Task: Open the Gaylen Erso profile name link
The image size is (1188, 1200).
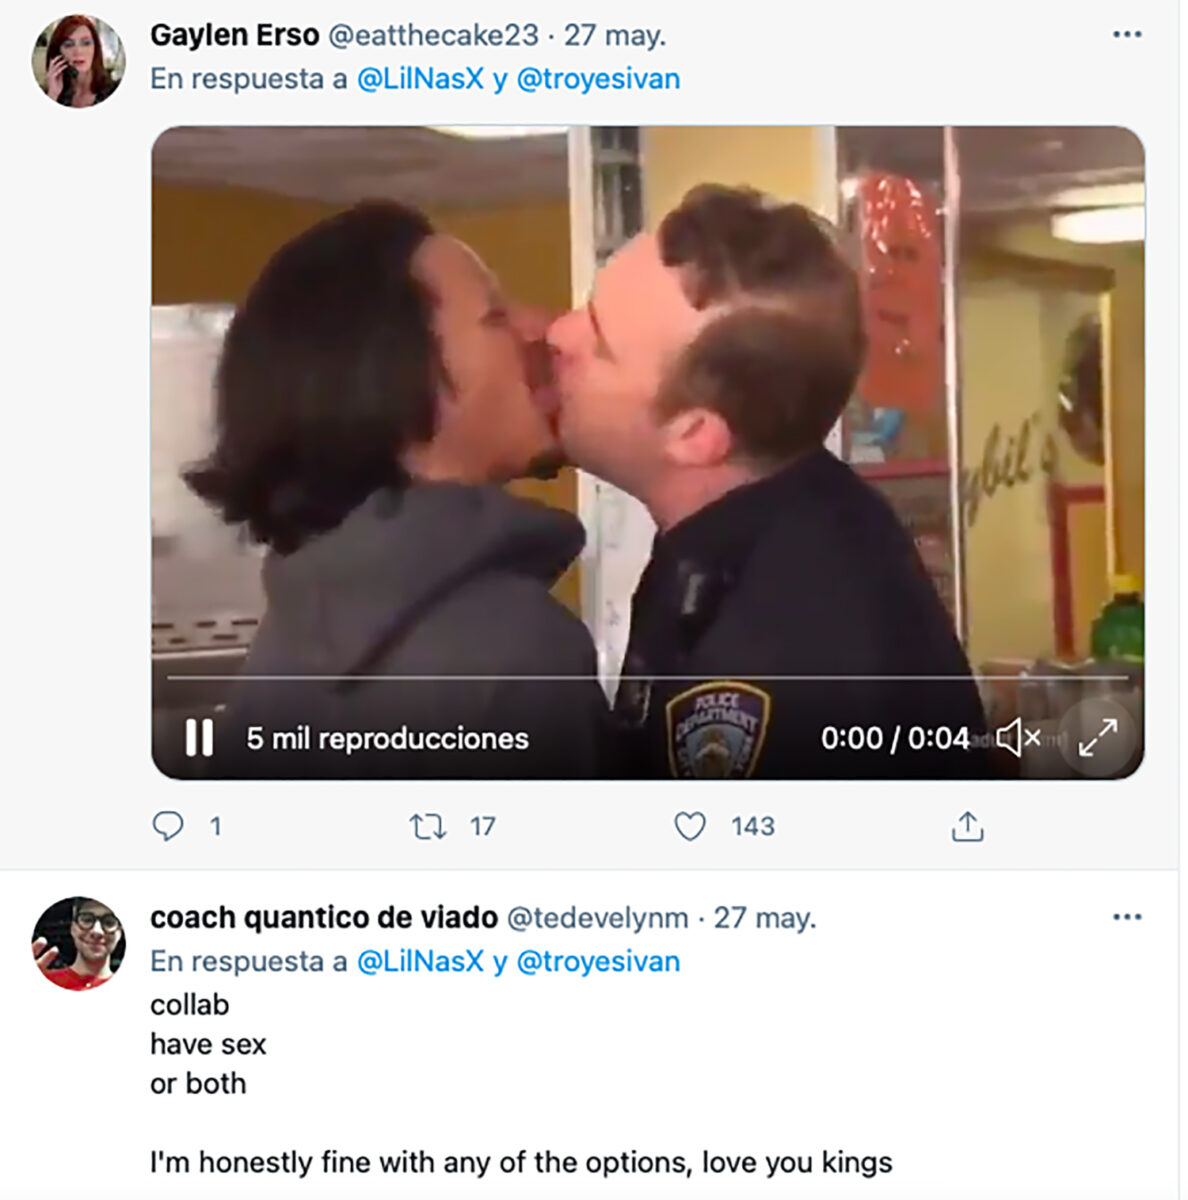Action: pyautogui.click(x=234, y=35)
